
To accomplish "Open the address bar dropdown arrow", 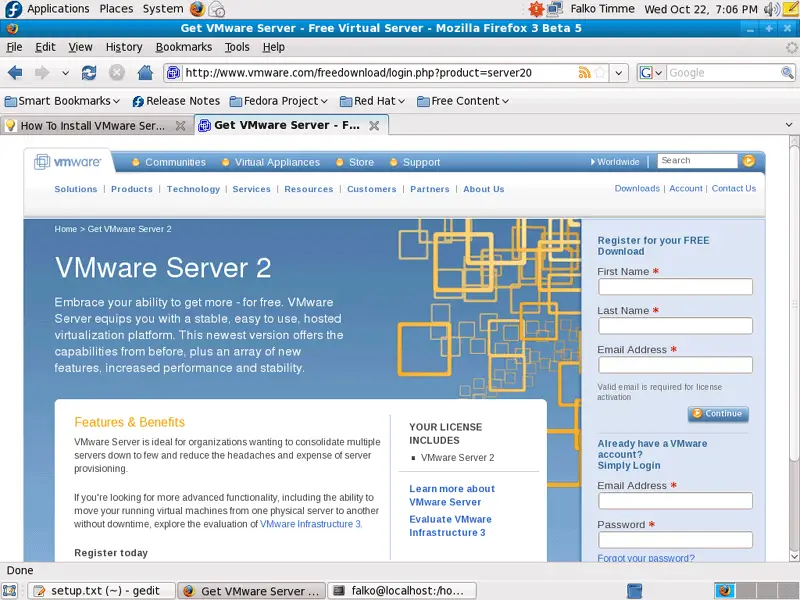I will coord(618,73).
